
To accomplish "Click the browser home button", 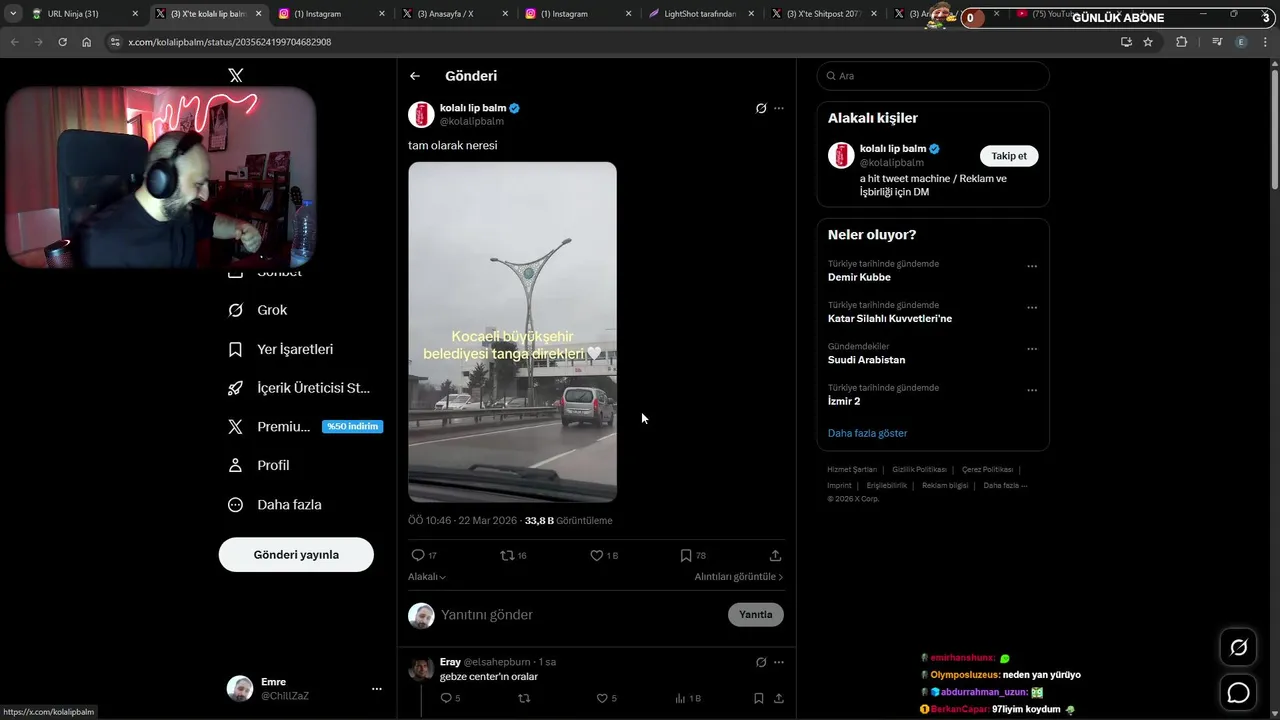I will (86, 42).
